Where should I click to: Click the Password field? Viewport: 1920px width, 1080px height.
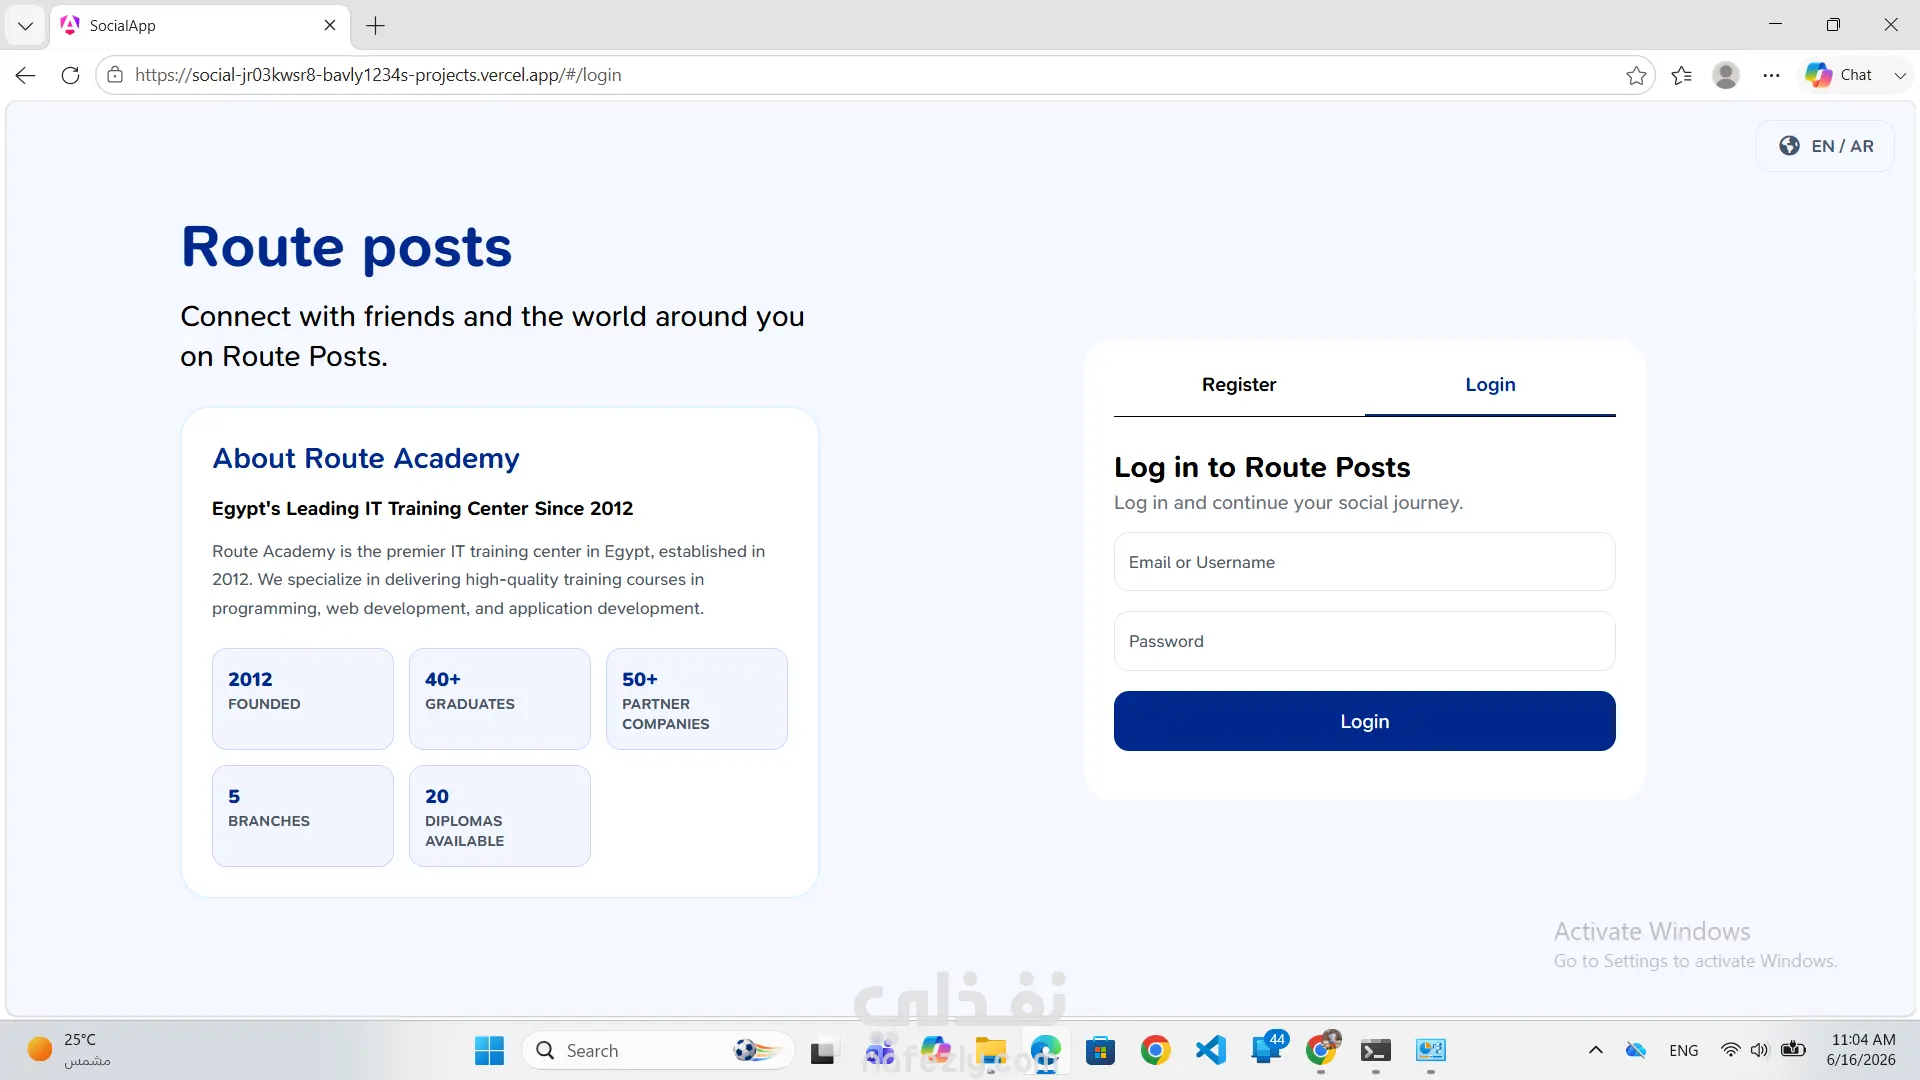(1365, 641)
